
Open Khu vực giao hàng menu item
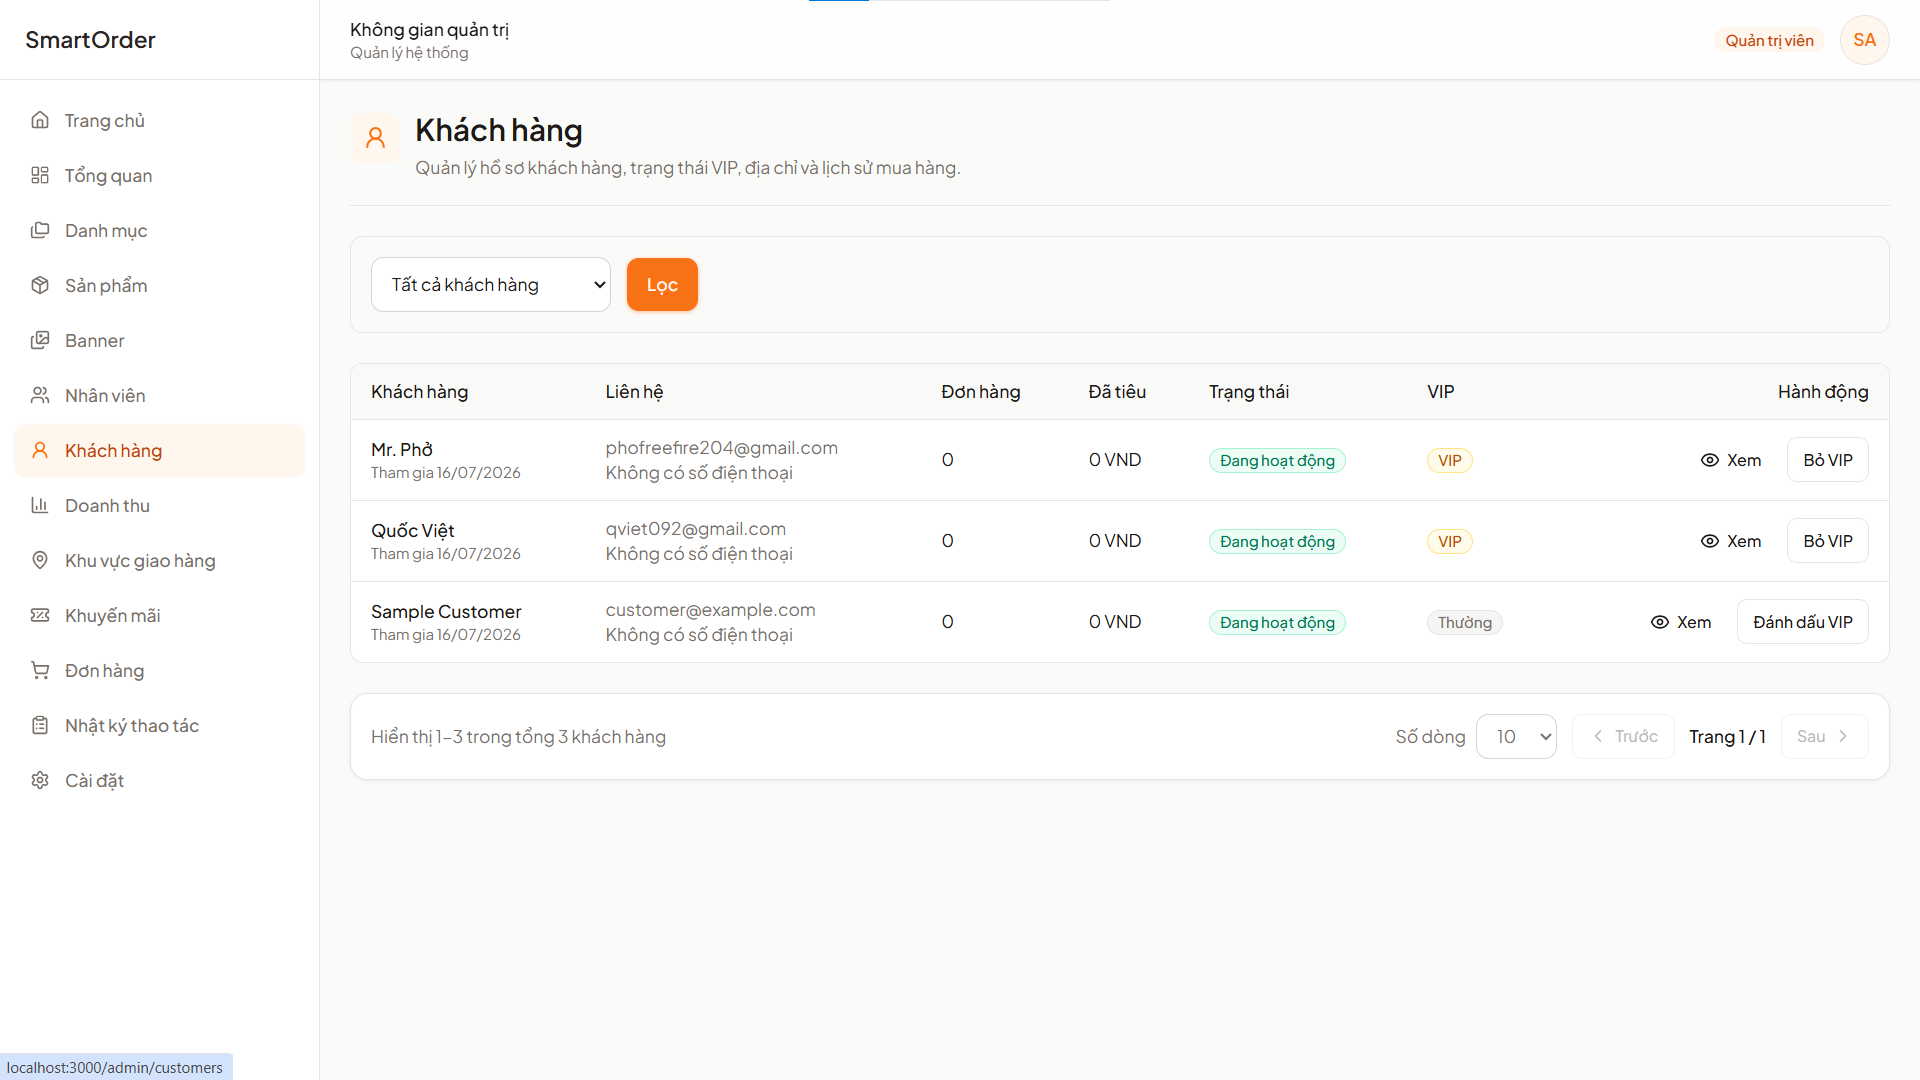pyautogui.click(x=159, y=561)
